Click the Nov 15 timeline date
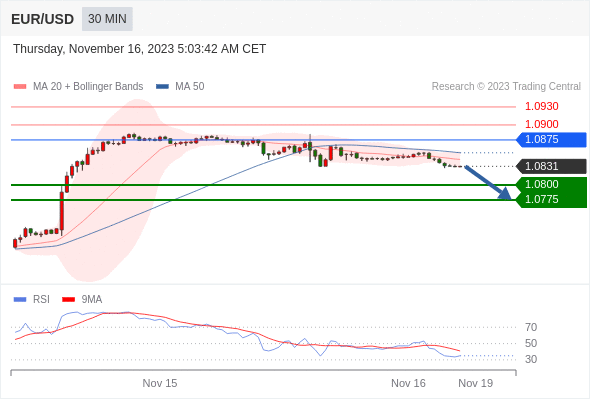The width and height of the screenshot is (590, 400). pyautogui.click(x=160, y=383)
